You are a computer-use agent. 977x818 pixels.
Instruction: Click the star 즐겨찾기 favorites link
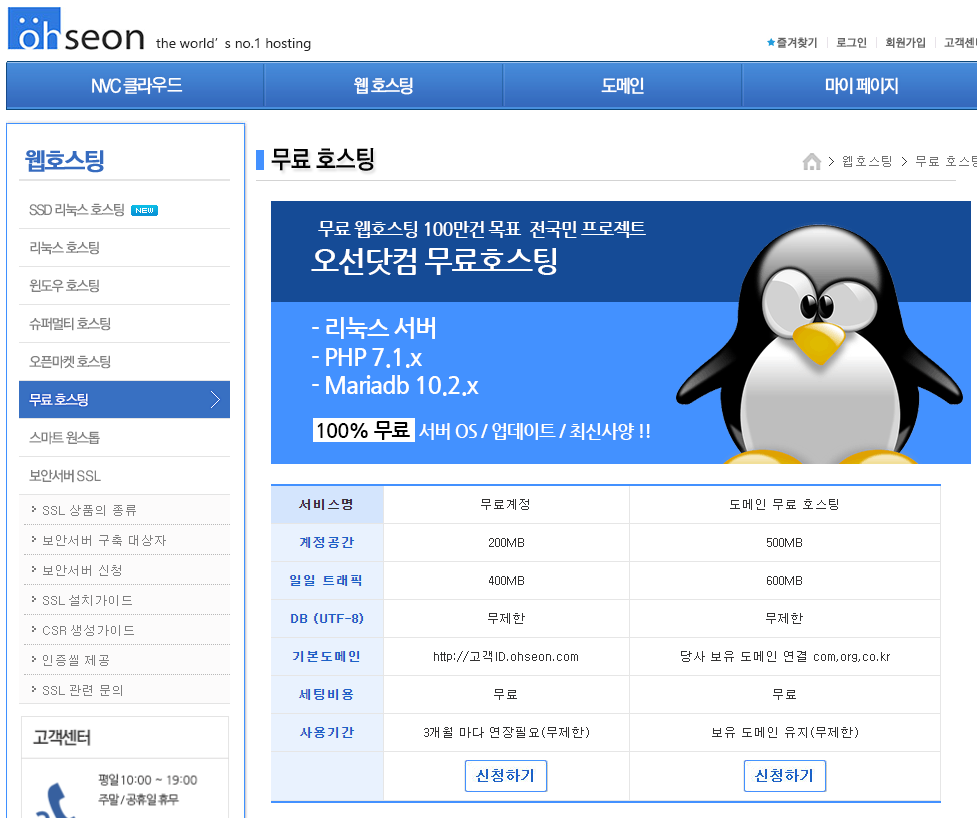pyautogui.click(x=792, y=42)
